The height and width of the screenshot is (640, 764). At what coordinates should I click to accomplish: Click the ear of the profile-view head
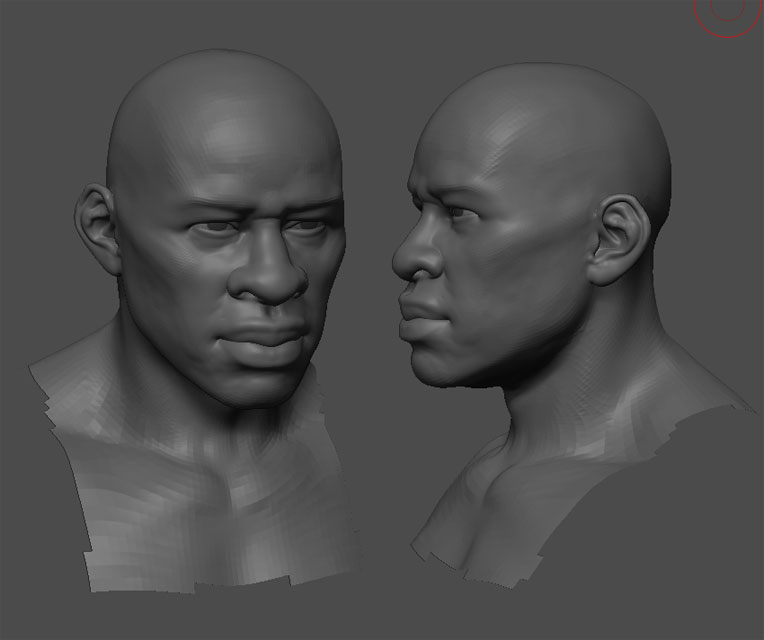pos(620,241)
